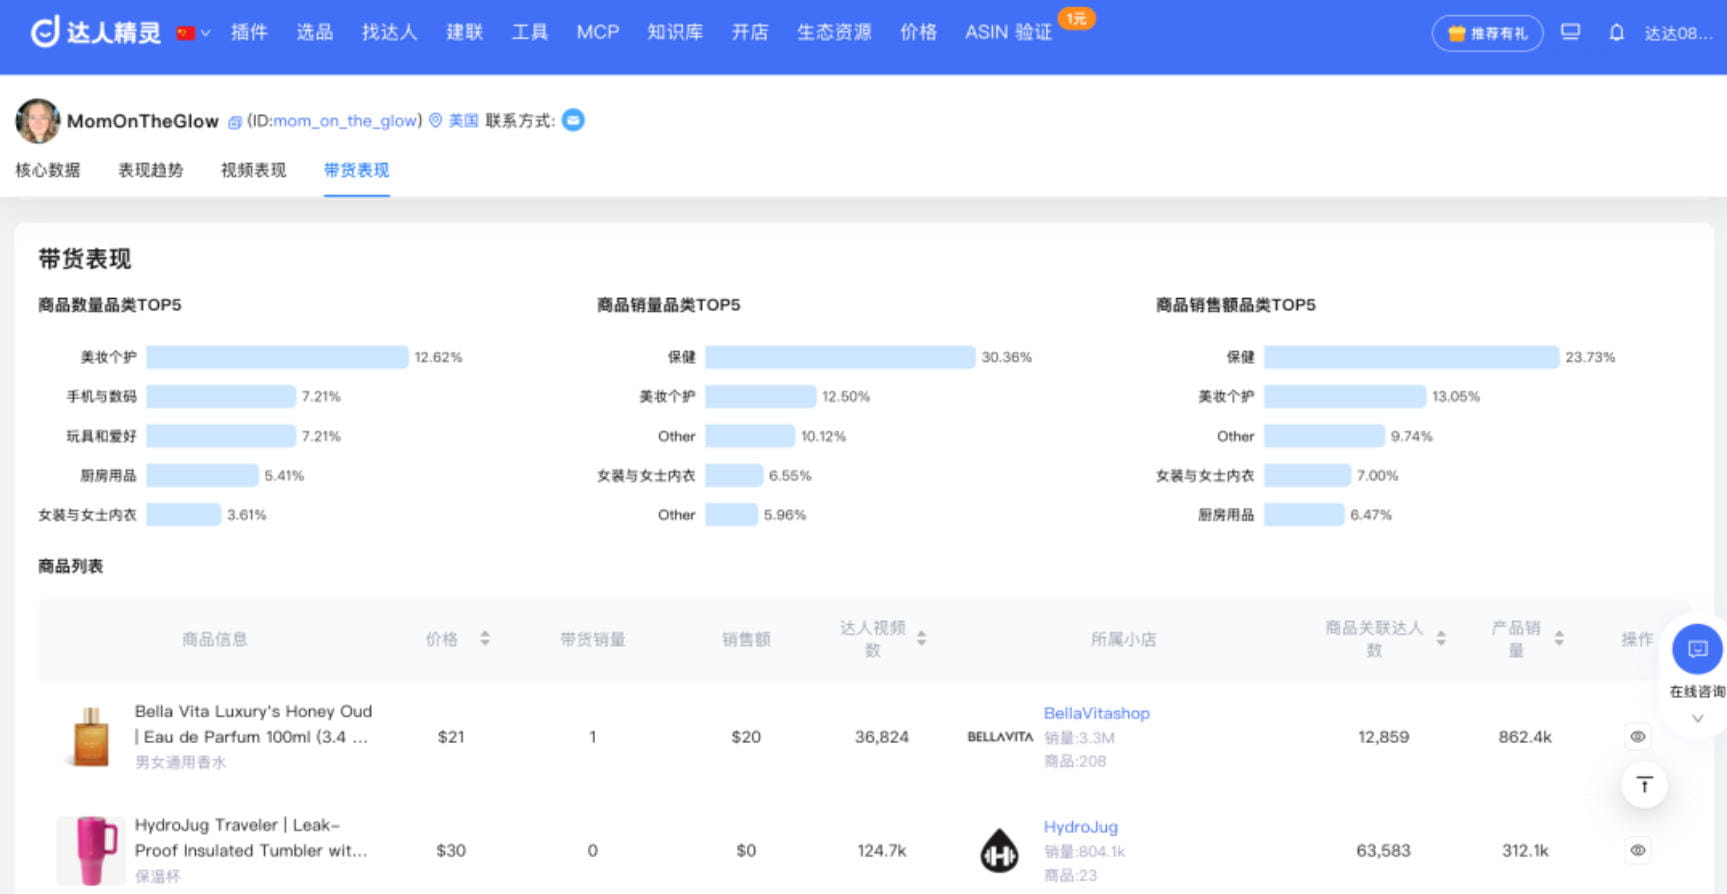
Task: Open the BellaVitashop store link
Action: 1097,713
